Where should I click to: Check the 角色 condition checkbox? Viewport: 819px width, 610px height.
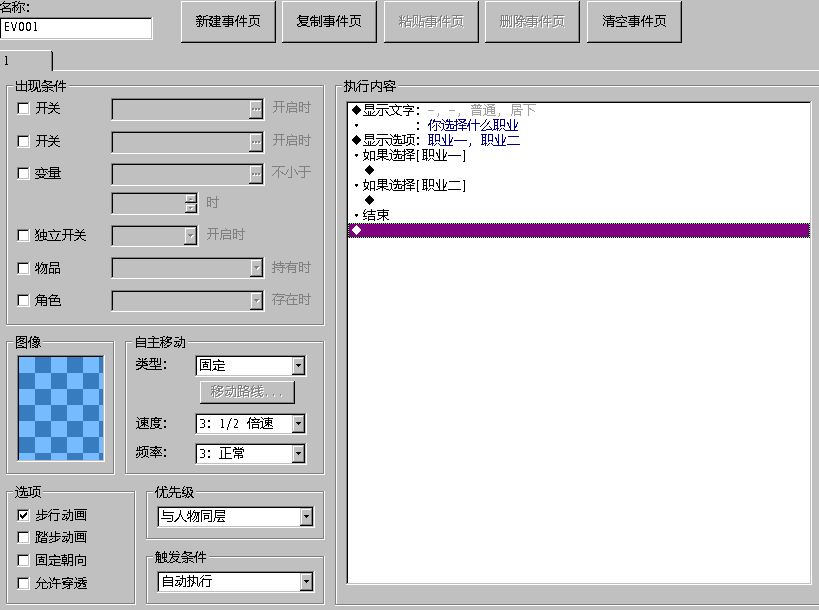(x=24, y=300)
